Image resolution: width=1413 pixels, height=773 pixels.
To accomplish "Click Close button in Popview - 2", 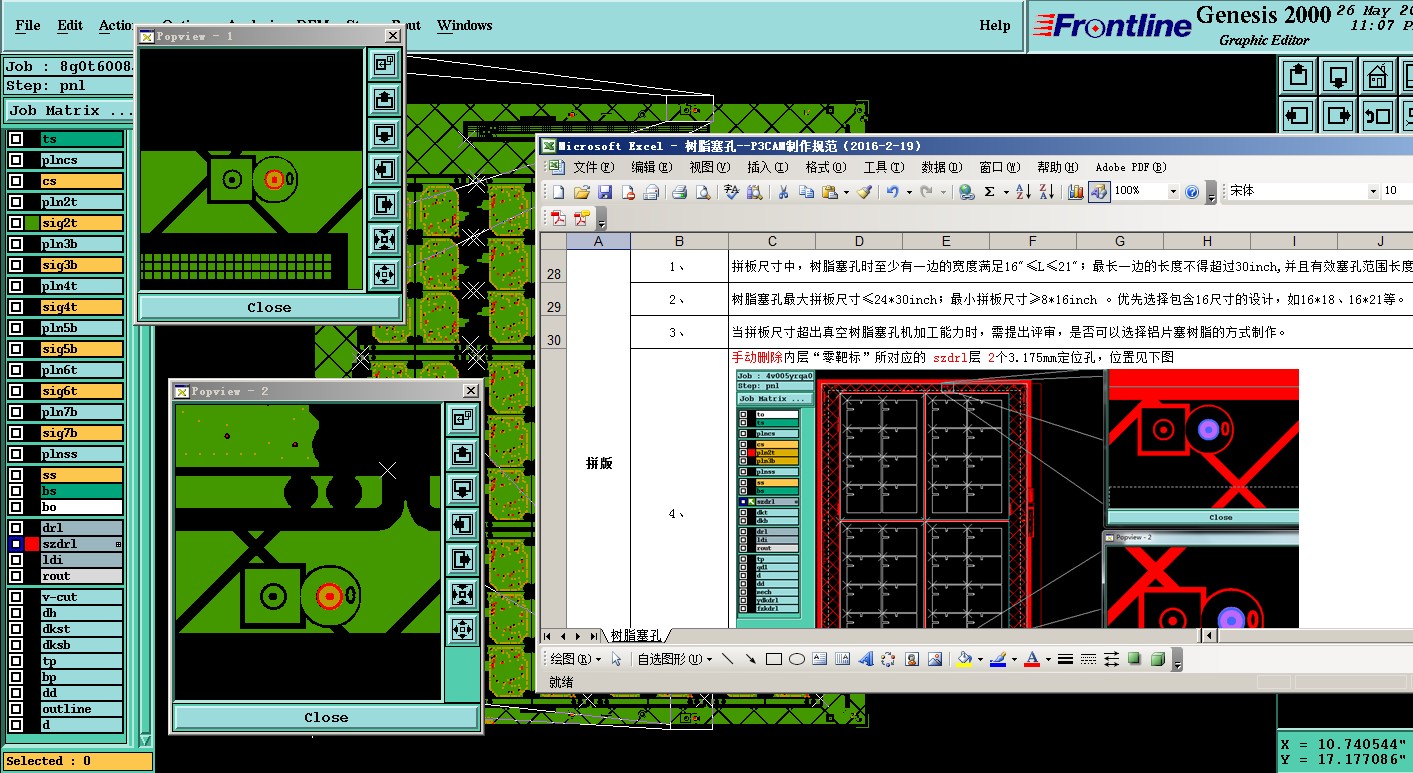I will [326, 717].
